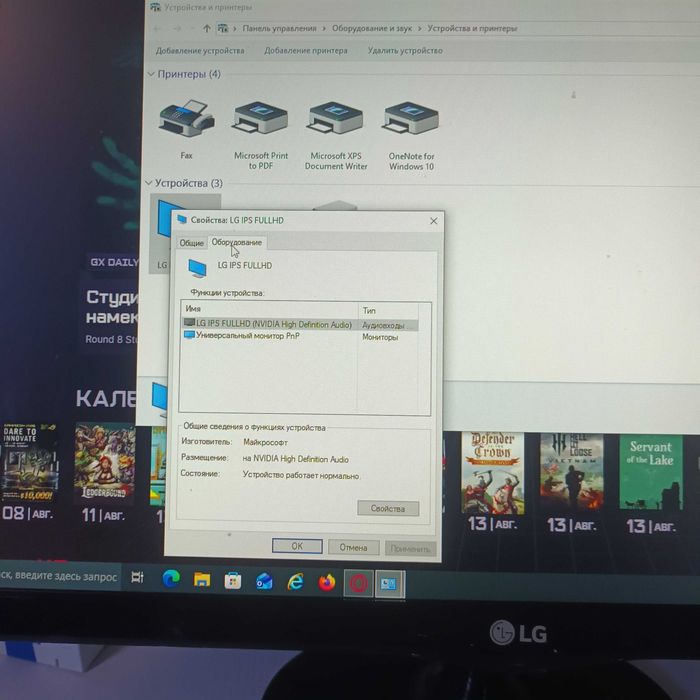This screenshot has width=700, height=700.
Task: Switch to the Общие tab
Action: click(192, 243)
